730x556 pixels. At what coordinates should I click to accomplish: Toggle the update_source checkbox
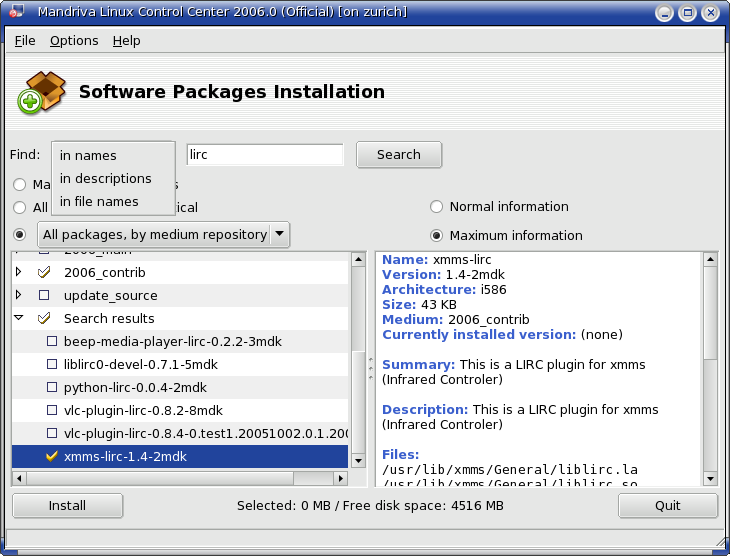click(x=44, y=295)
